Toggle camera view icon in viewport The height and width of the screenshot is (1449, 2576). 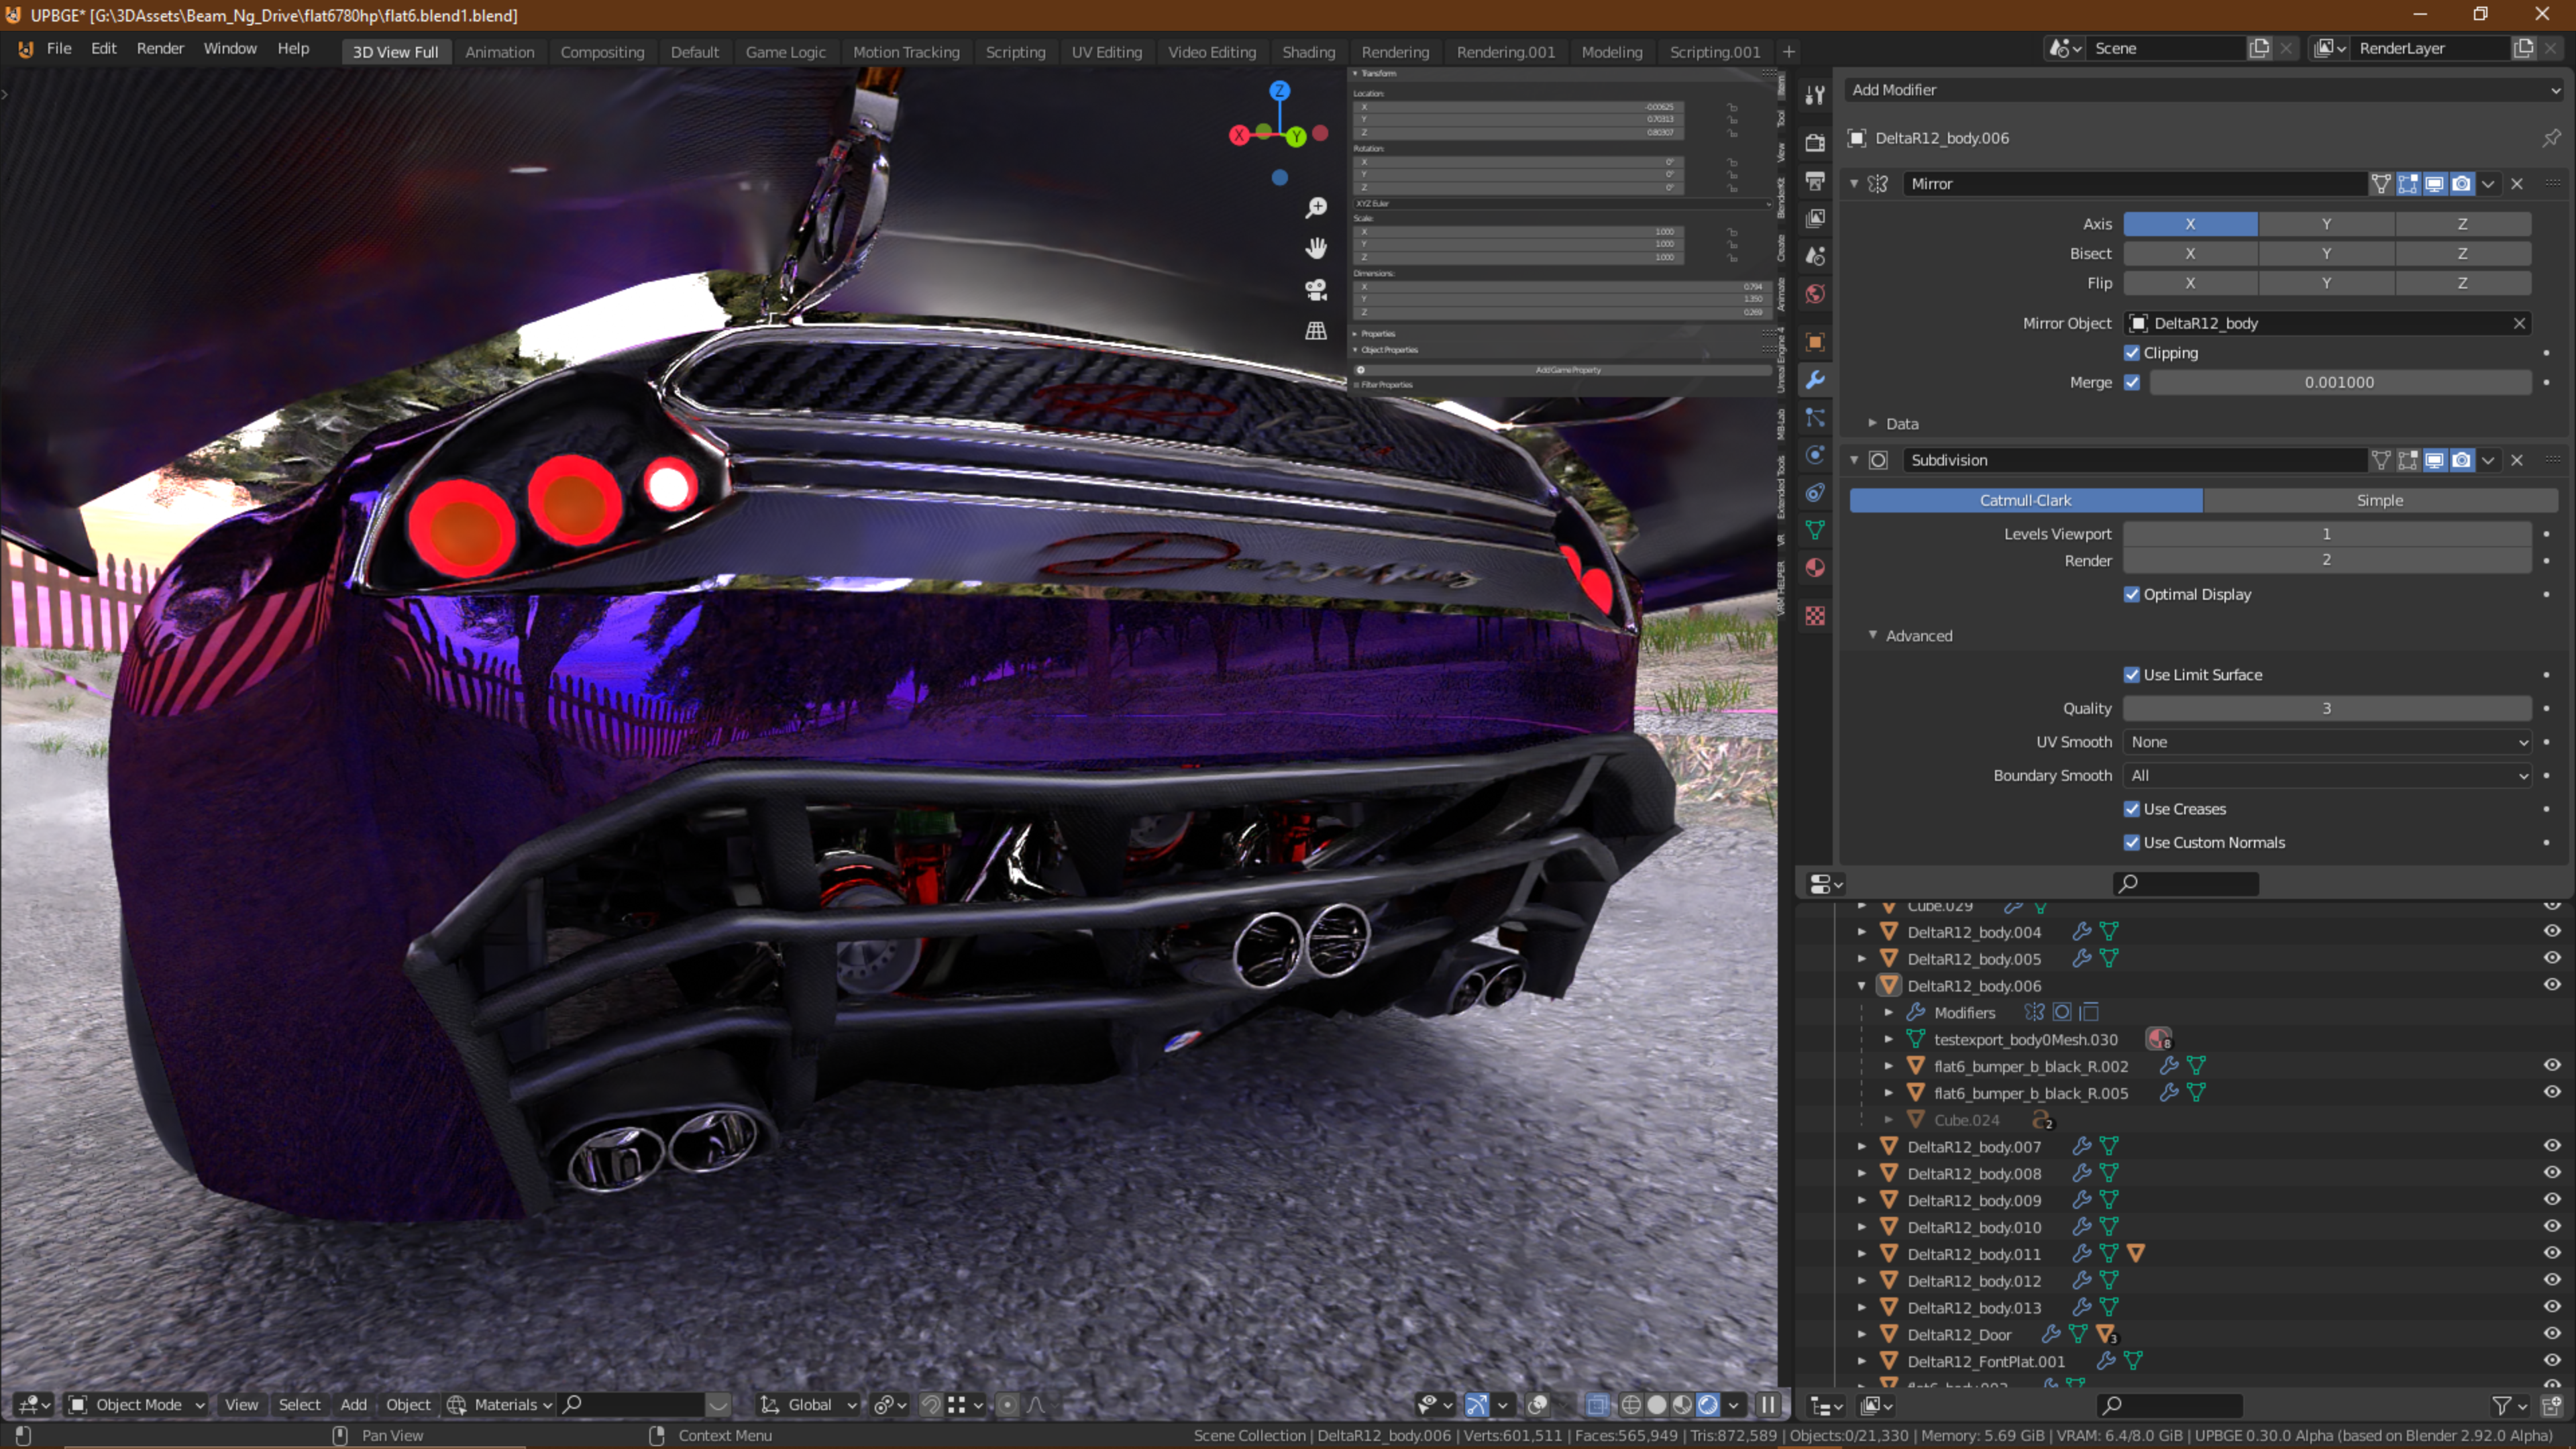pos(1316,290)
